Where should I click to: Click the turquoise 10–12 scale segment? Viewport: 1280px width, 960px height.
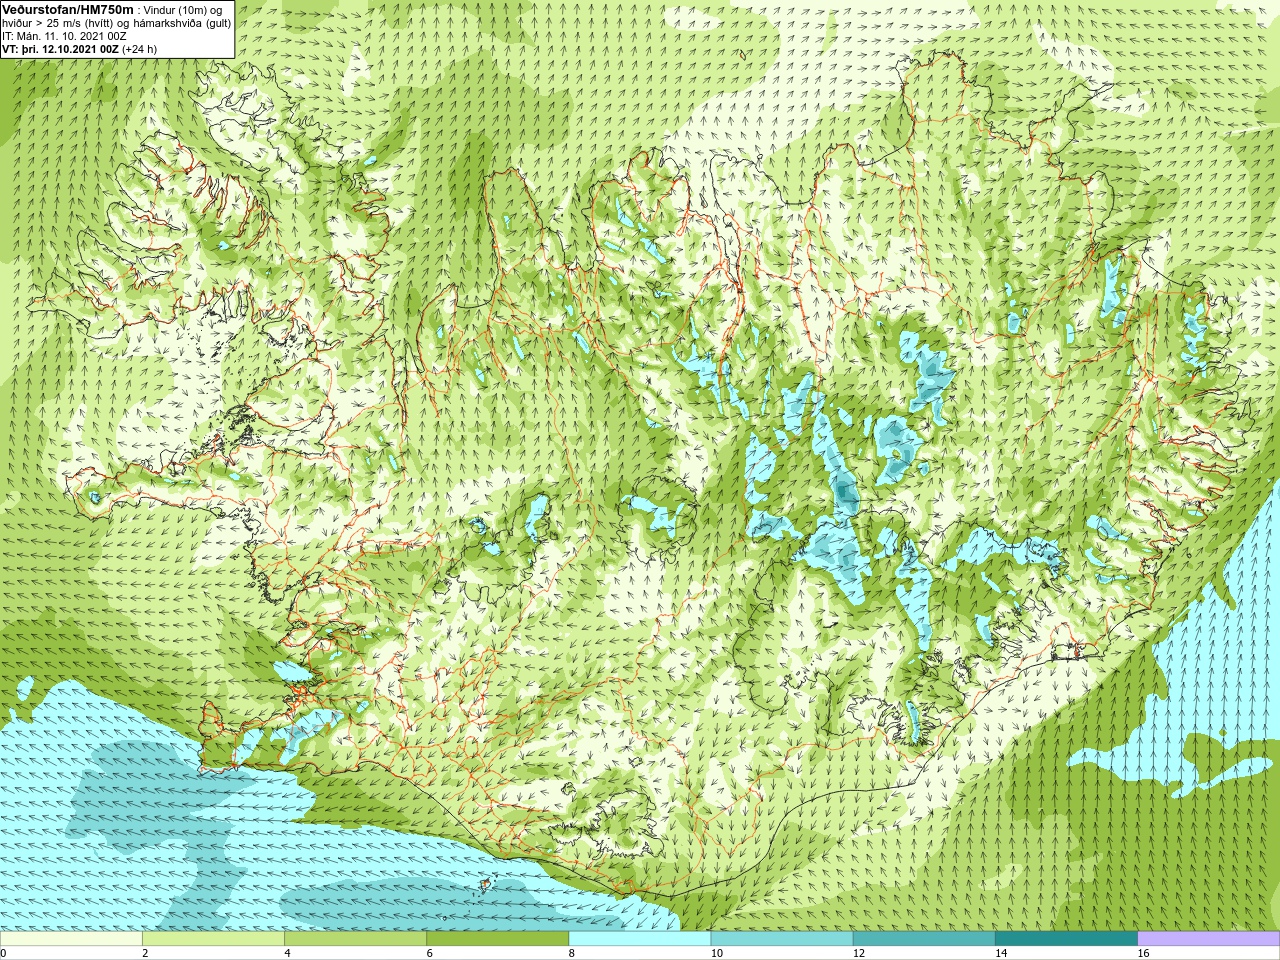tap(782, 939)
